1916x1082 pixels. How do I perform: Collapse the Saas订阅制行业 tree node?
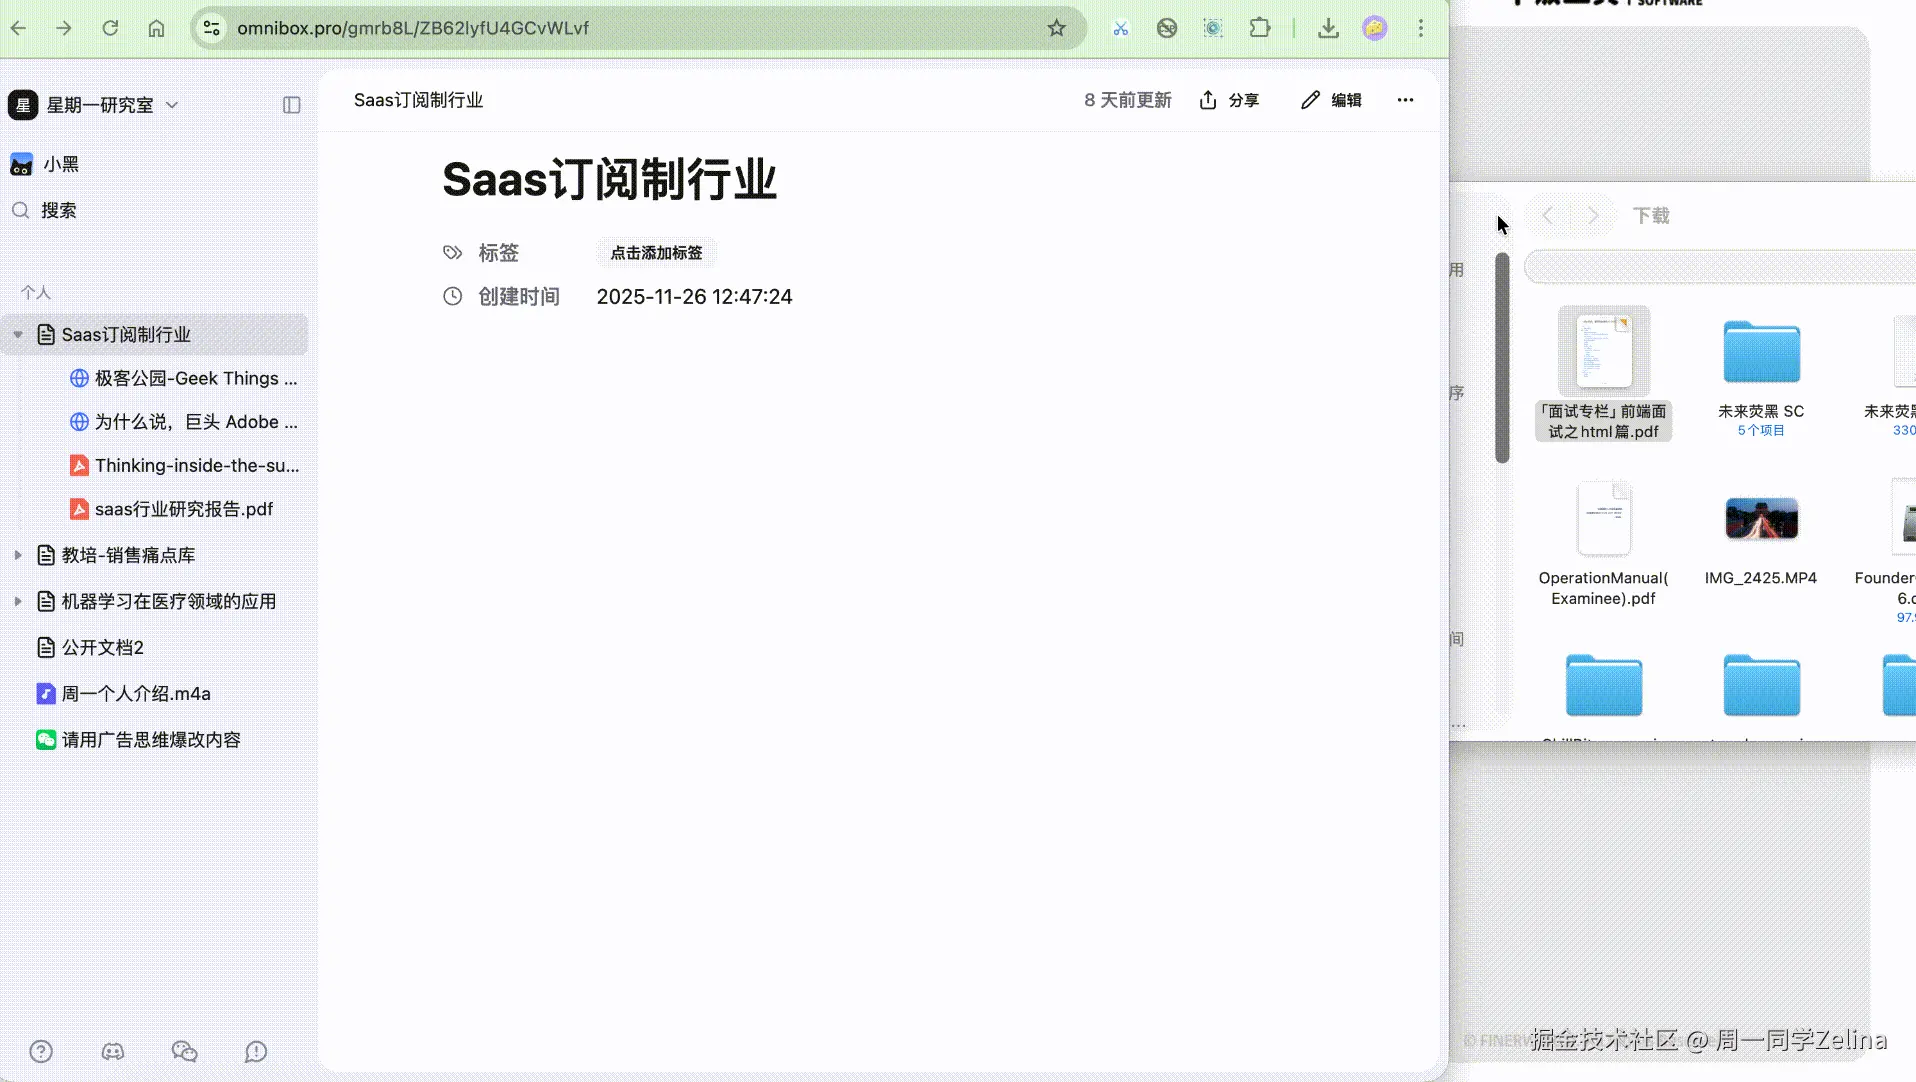(18, 335)
